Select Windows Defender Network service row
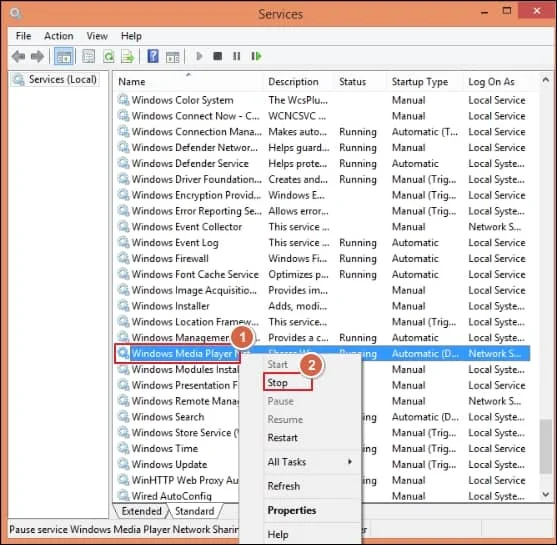Image resolution: width=557 pixels, height=545 pixels. (x=323, y=147)
